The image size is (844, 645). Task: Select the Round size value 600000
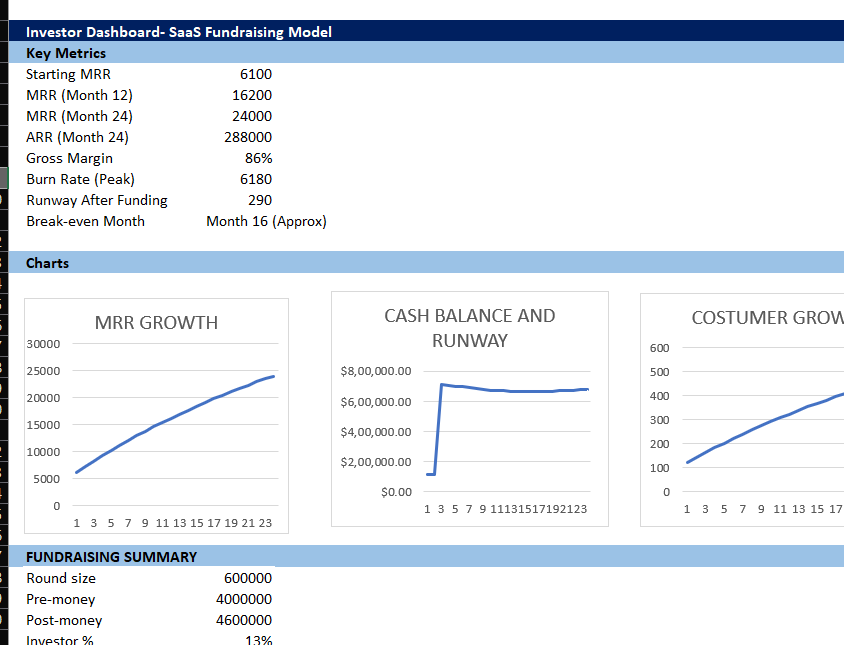coord(248,578)
